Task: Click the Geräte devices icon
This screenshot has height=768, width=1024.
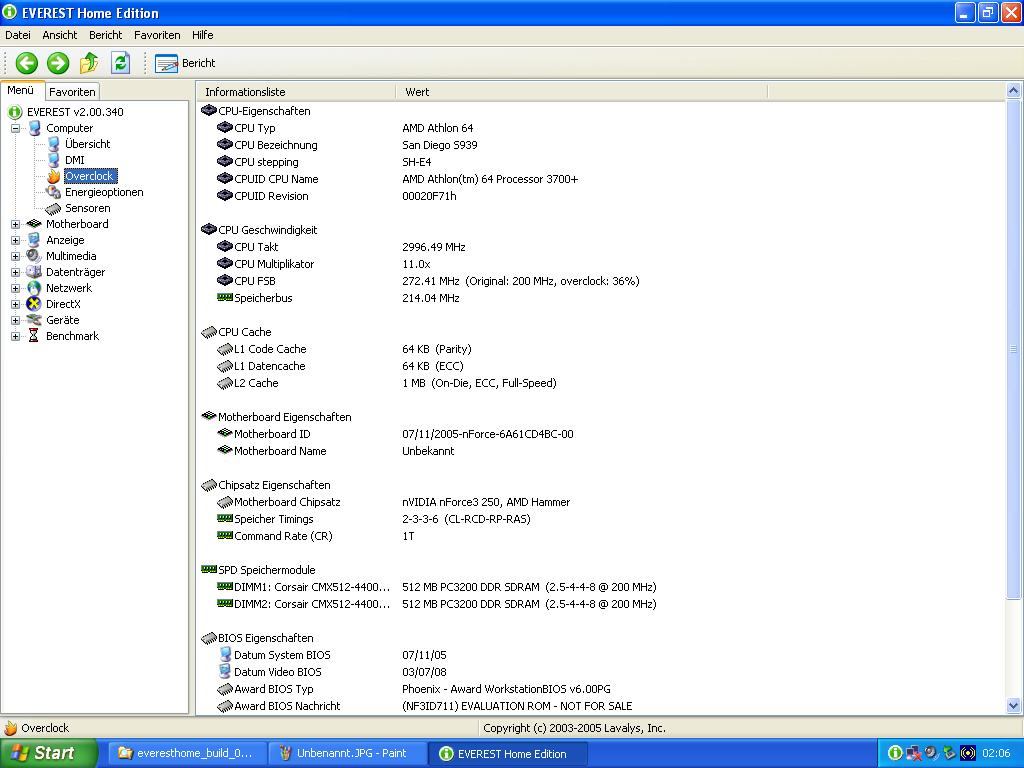Action: pyautogui.click(x=34, y=320)
